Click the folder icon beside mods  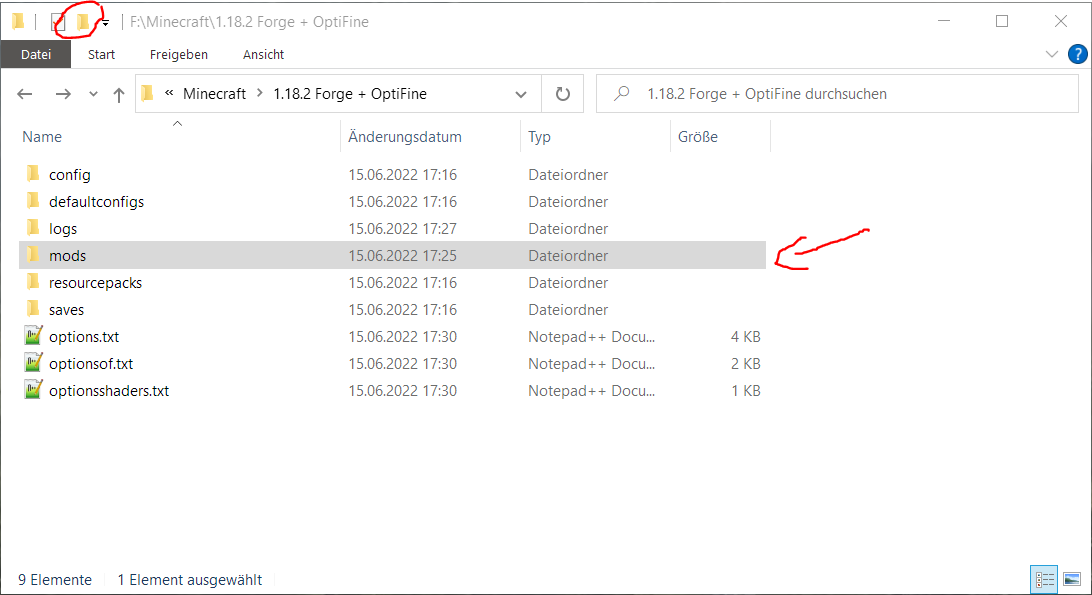coord(33,255)
